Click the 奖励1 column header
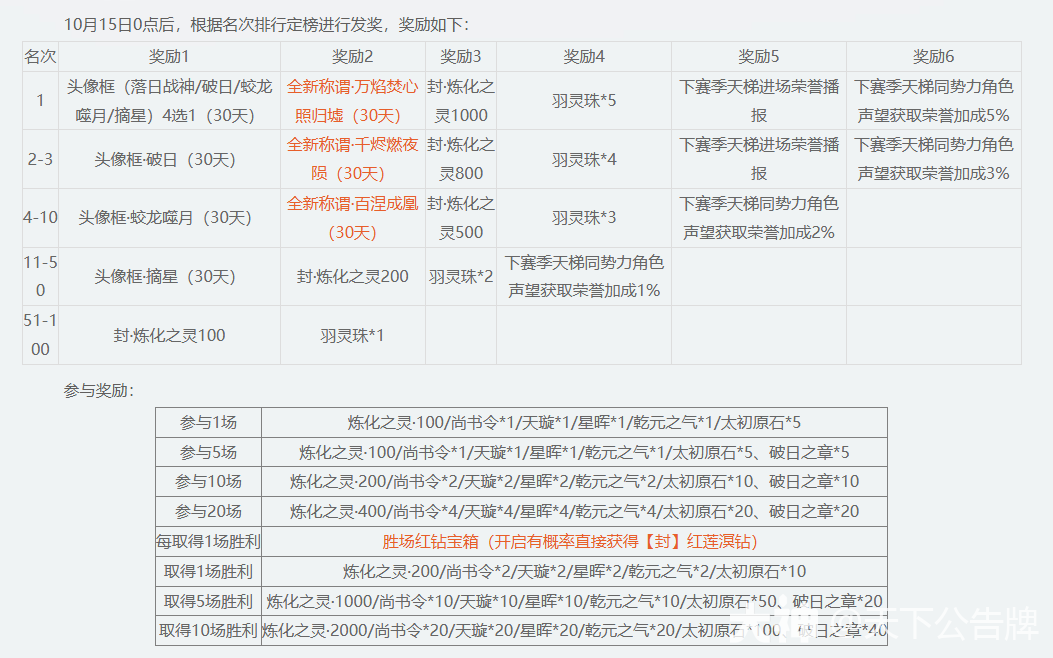Screen dimensions: 1053x658 click(168, 57)
